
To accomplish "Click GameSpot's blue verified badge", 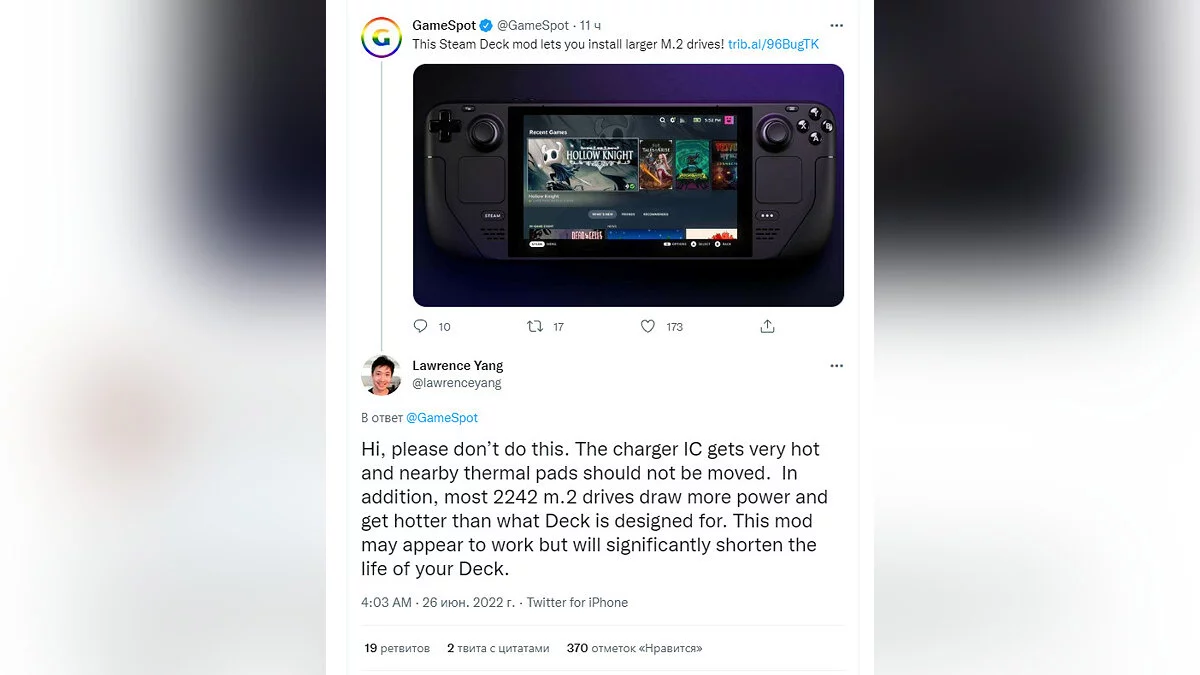I will pos(486,25).
